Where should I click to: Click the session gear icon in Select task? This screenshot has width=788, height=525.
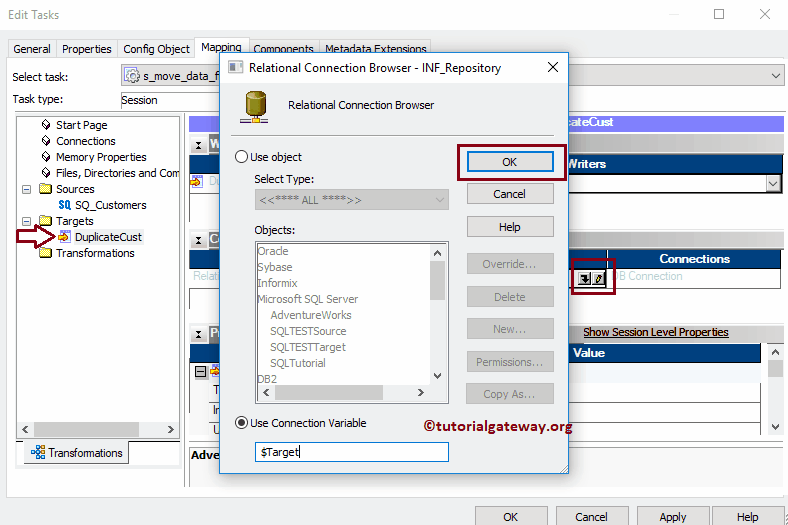132,76
